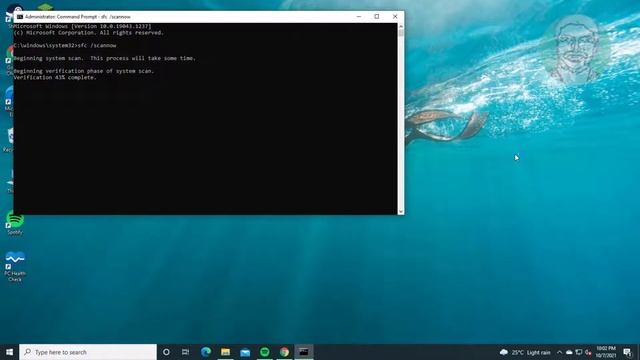Open the taskbar clock and date
Screen dimensions: 640x360
(x=606, y=352)
